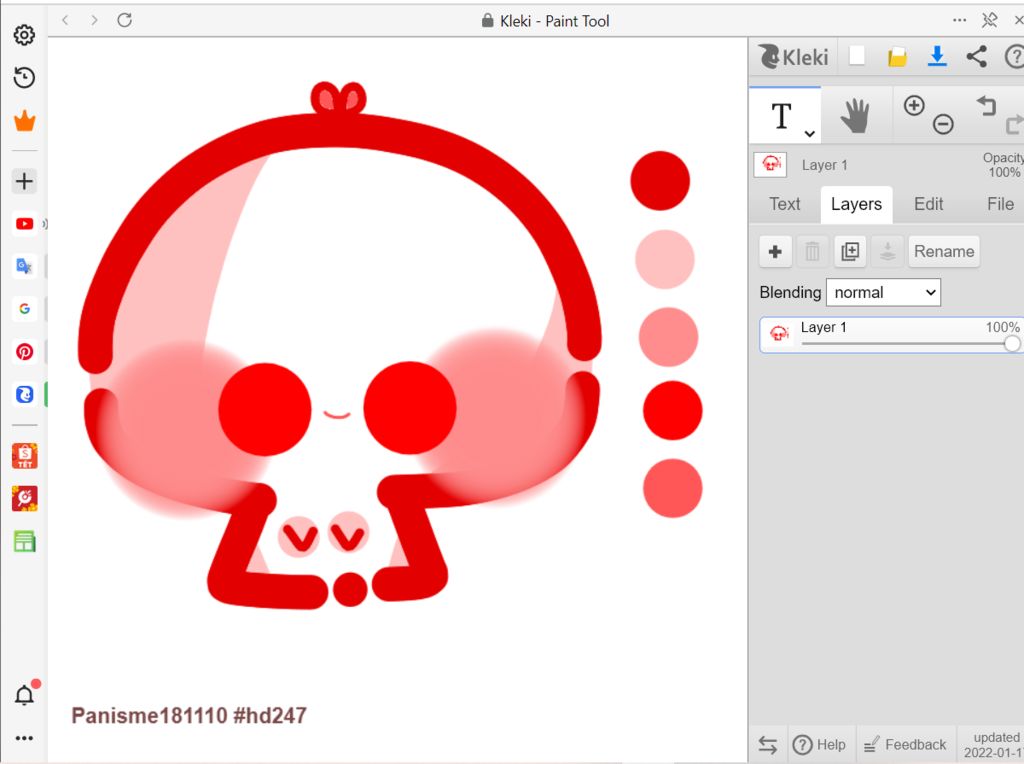Image resolution: width=1024 pixels, height=764 pixels.
Task: Click the orange crown icon in sidebar
Action: pyautogui.click(x=24, y=121)
